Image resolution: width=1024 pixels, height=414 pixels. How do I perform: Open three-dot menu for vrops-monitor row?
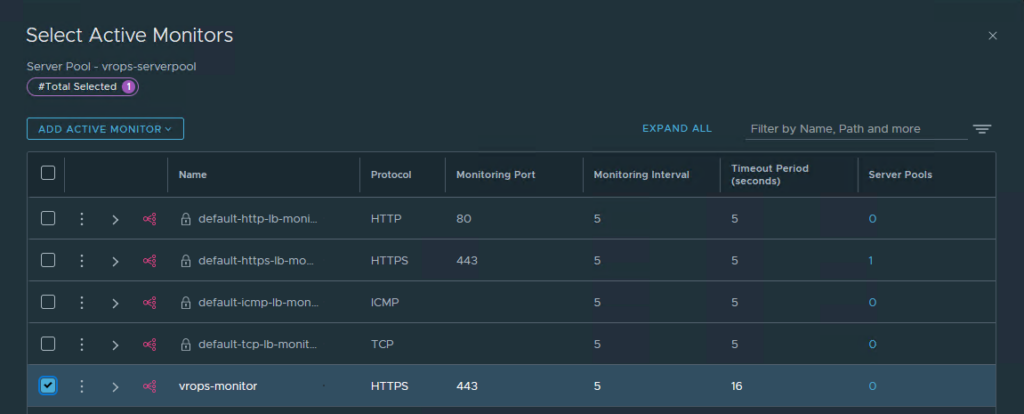tap(82, 386)
